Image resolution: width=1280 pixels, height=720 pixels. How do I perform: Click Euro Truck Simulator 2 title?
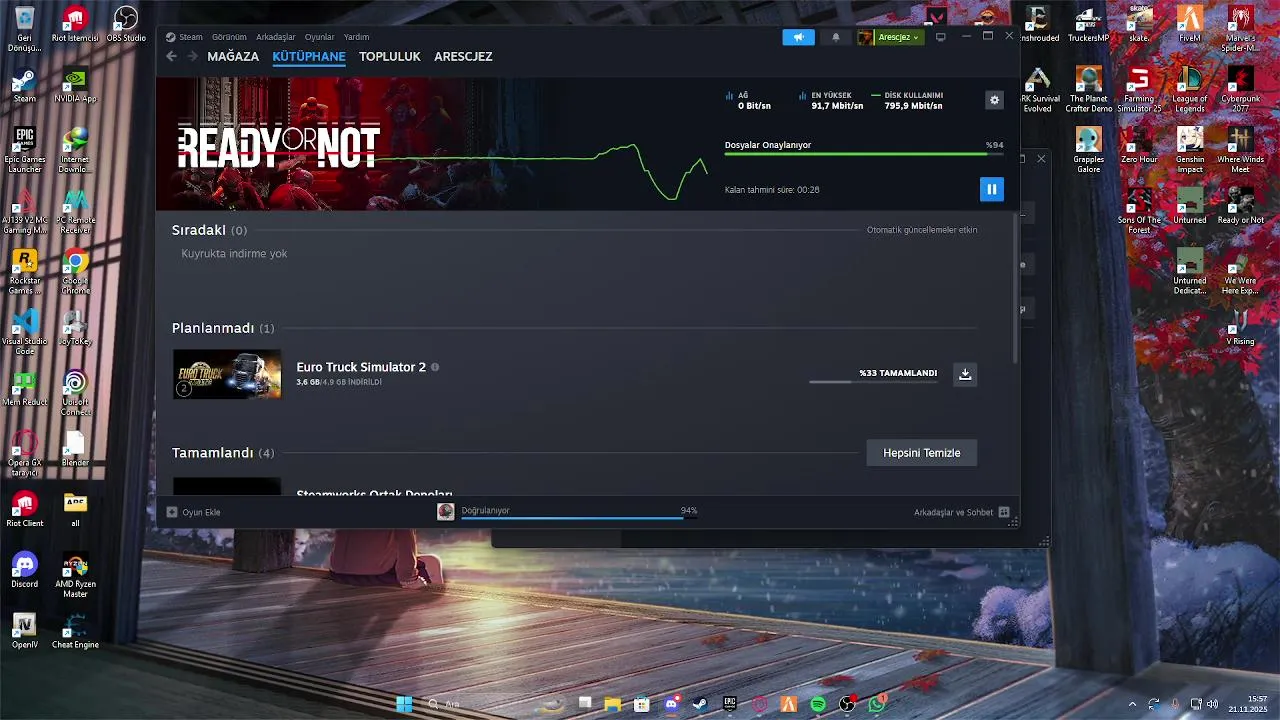361,367
